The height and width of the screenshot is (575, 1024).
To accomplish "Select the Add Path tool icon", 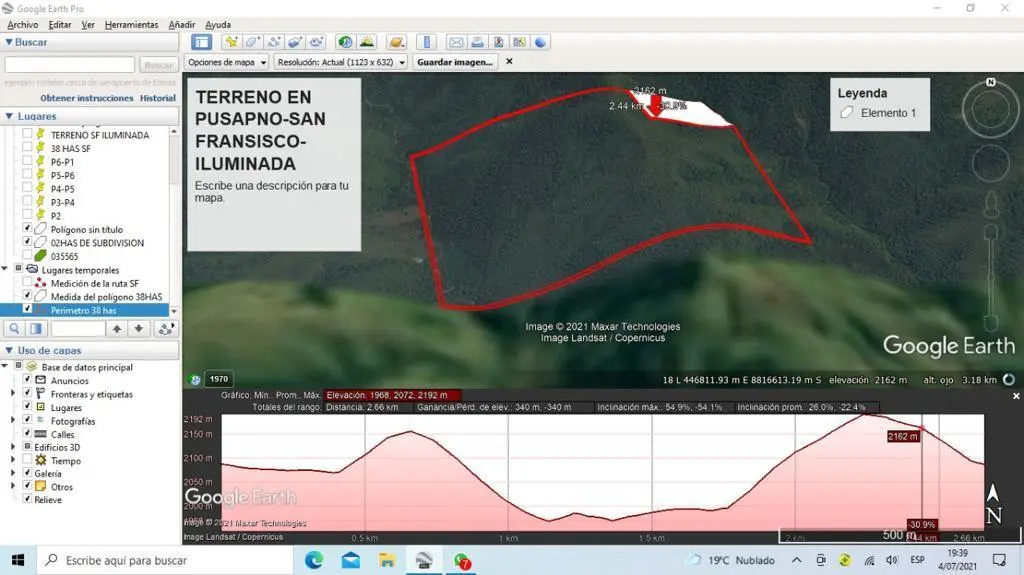I will (x=274, y=42).
